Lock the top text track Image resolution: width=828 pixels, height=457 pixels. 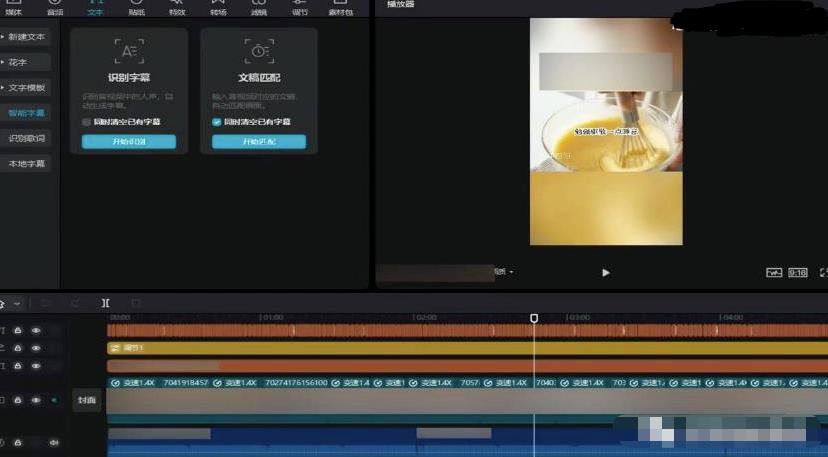(x=18, y=330)
